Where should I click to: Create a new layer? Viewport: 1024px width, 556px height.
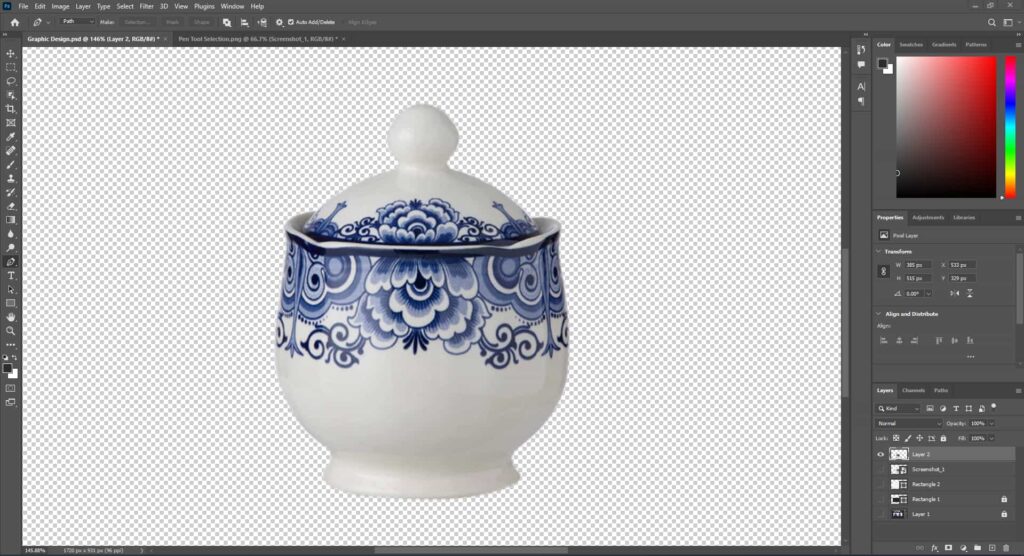pyautogui.click(x=992, y=548)
